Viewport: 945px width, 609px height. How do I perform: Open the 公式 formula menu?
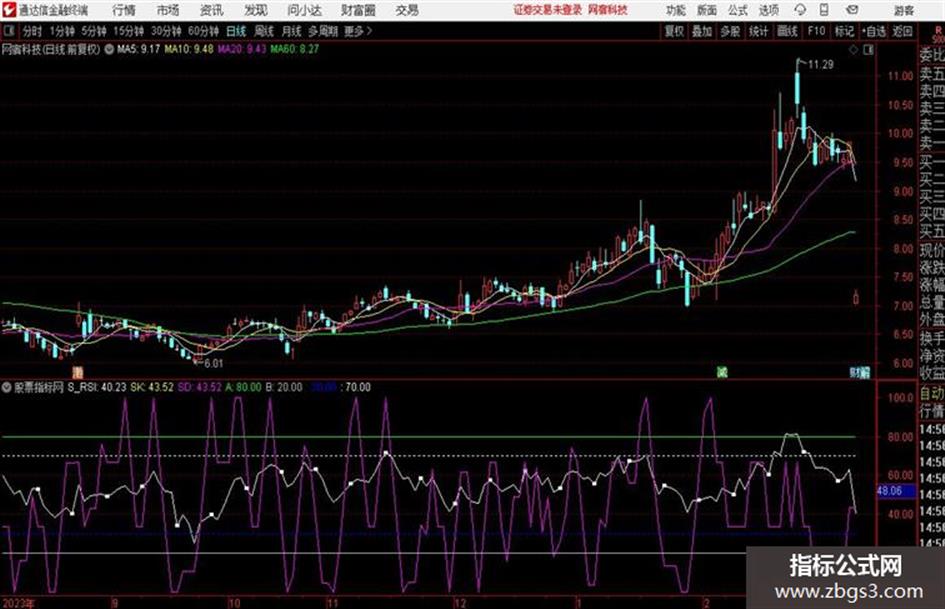[x=737, y=10]
